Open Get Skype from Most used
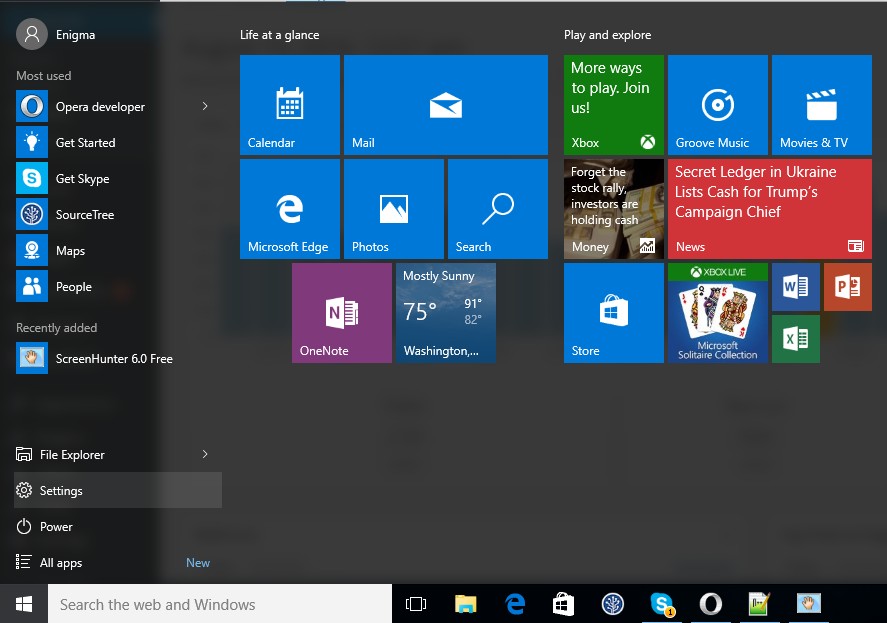The height and width of the screenshot is (623, 887). click(x=118, y=179)
